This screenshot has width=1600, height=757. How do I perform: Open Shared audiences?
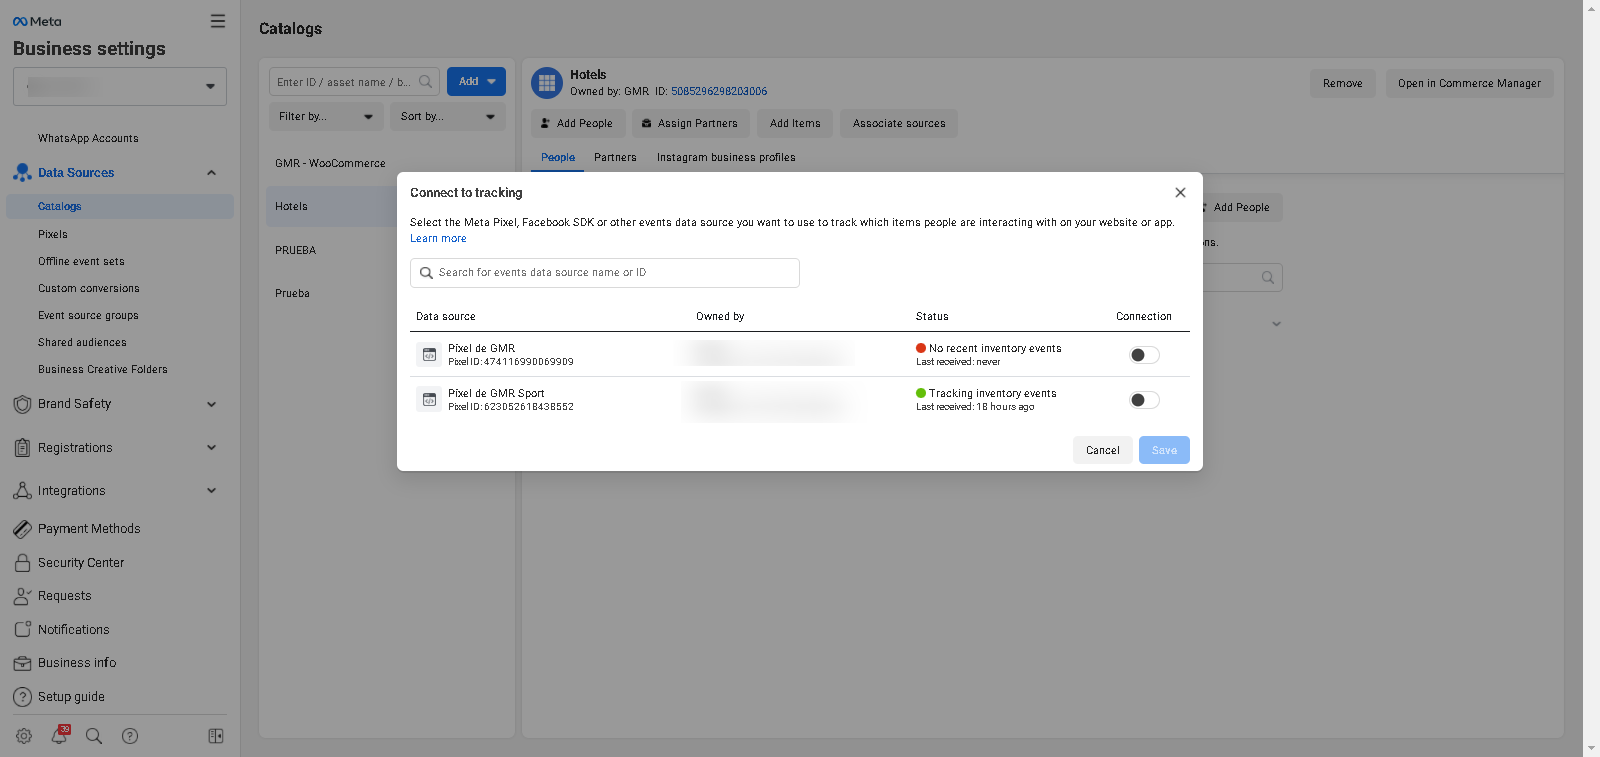82,342
